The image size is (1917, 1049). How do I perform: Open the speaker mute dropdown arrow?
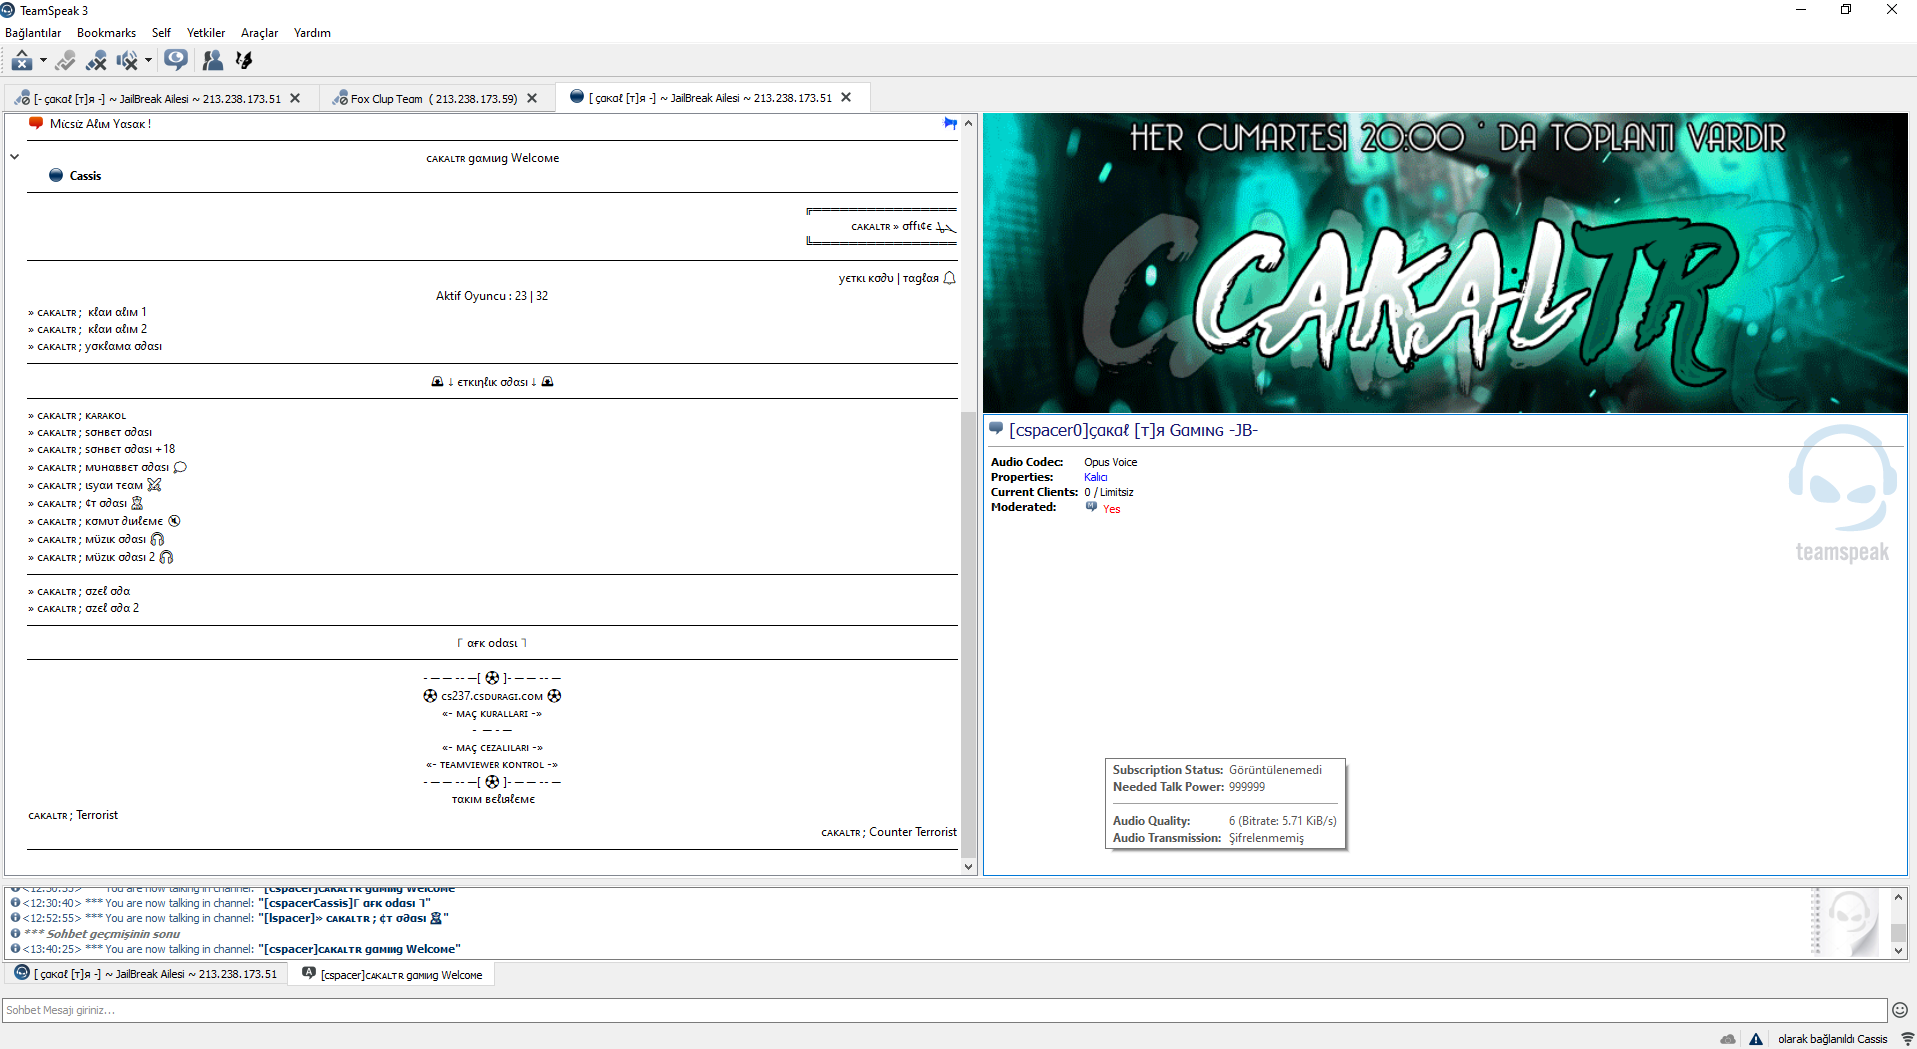coord(148,61)
